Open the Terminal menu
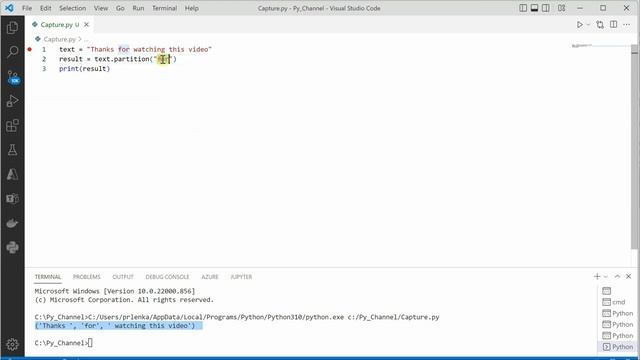The image size is (640, 360). pyautogui.click(x=164, y=8)
